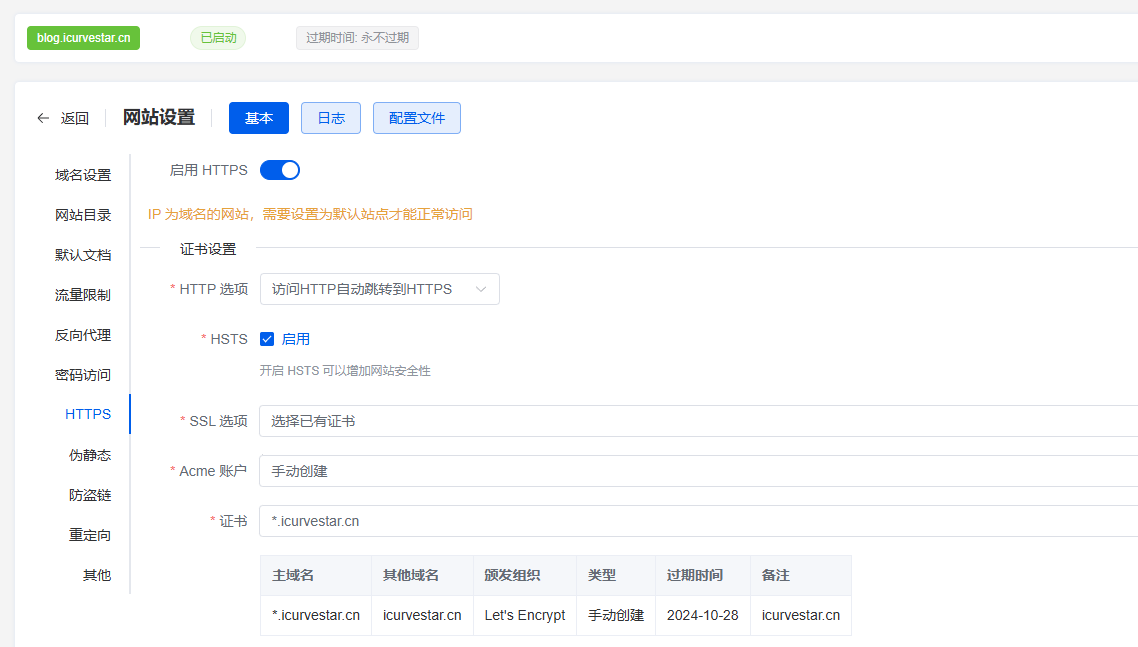The width and height of the screenshot is (1138, 647).
Task: Open the Acme 账户 dropdown
Action: (697, 471)
